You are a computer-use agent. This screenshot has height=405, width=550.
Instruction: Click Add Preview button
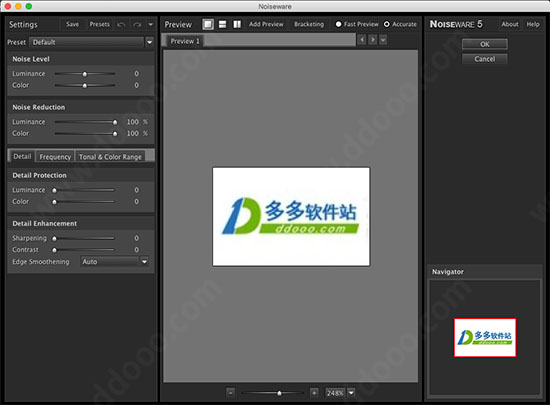point(266,24)
